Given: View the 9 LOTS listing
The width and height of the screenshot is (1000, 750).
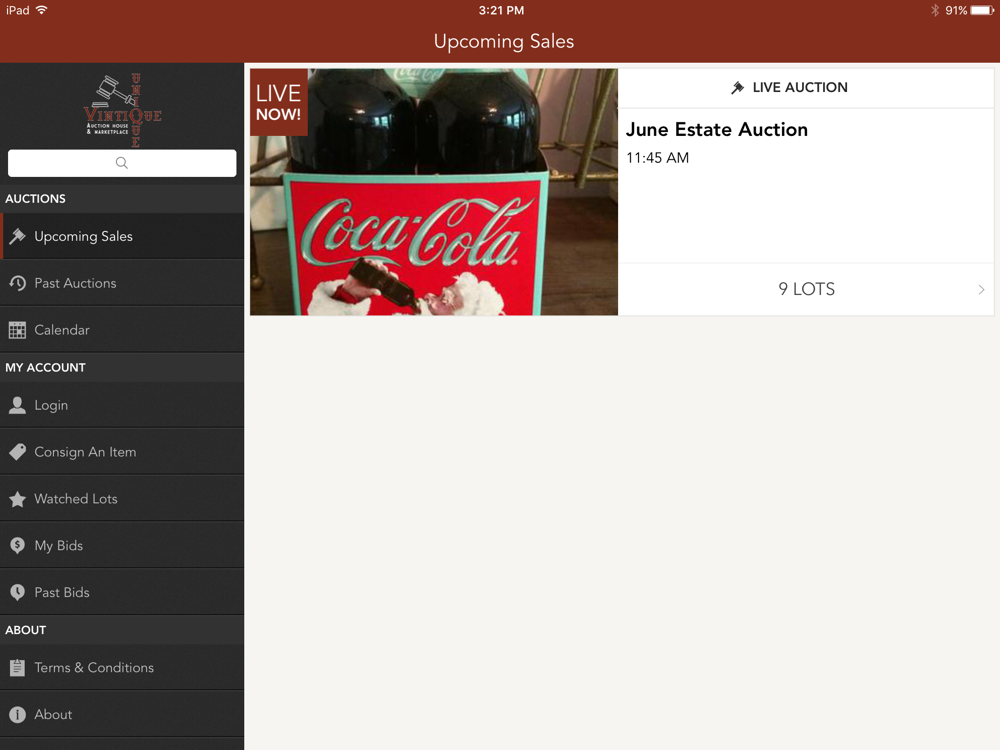Looking at the screenshot, I should coord(806,290).
